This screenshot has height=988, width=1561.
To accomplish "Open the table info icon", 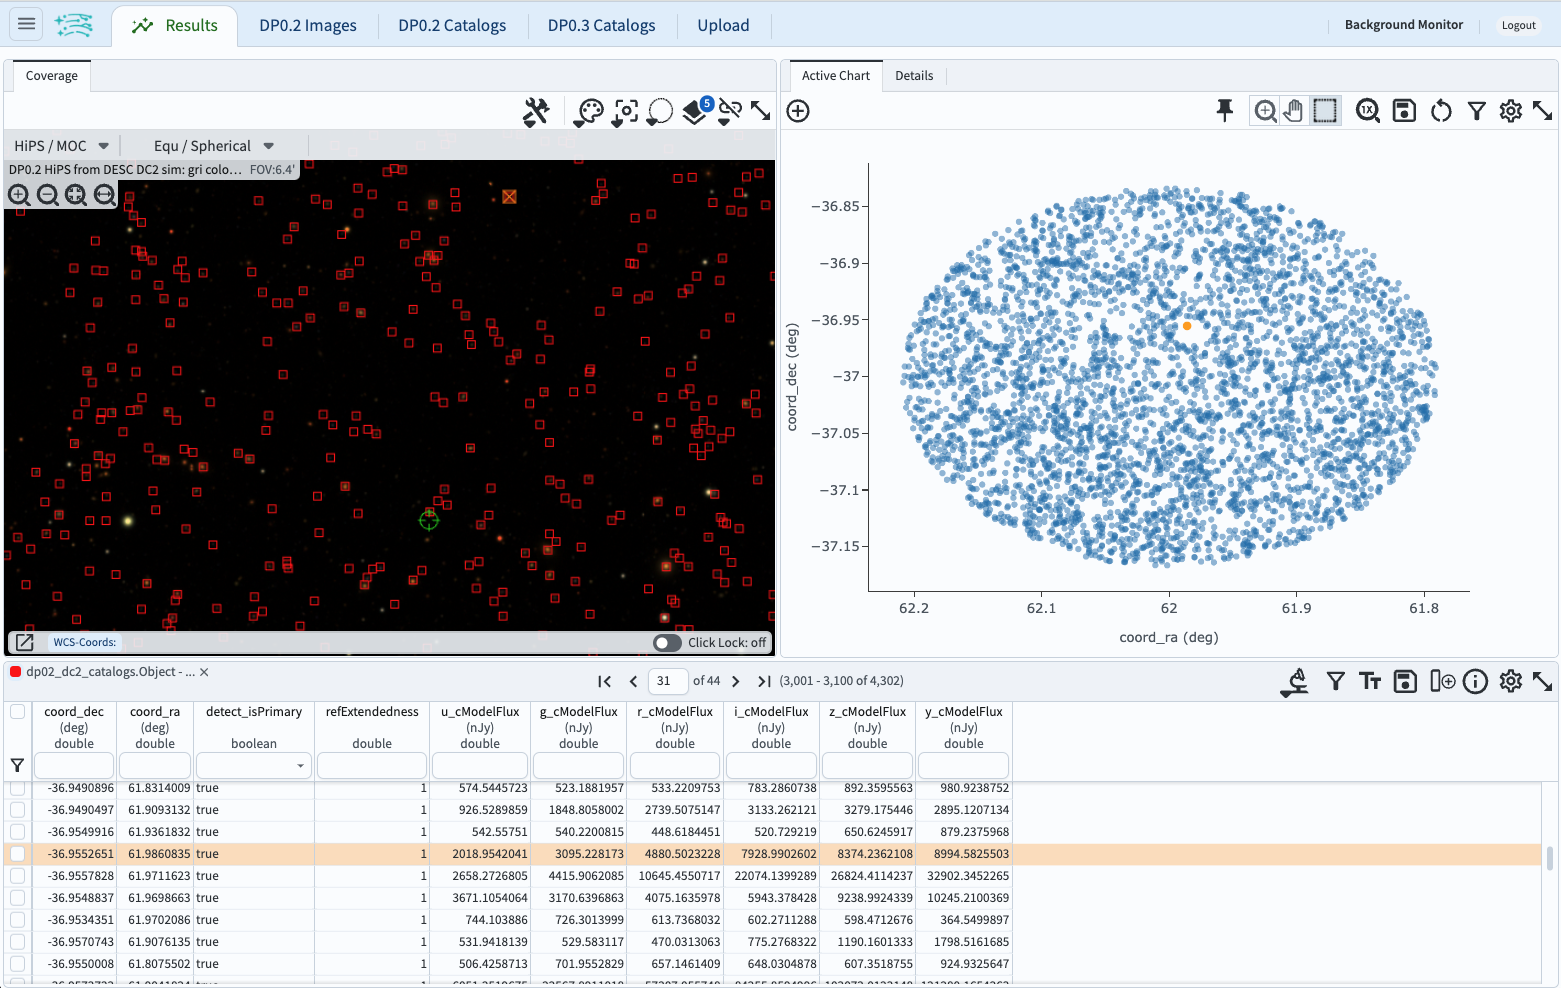I will point(1475,682).
